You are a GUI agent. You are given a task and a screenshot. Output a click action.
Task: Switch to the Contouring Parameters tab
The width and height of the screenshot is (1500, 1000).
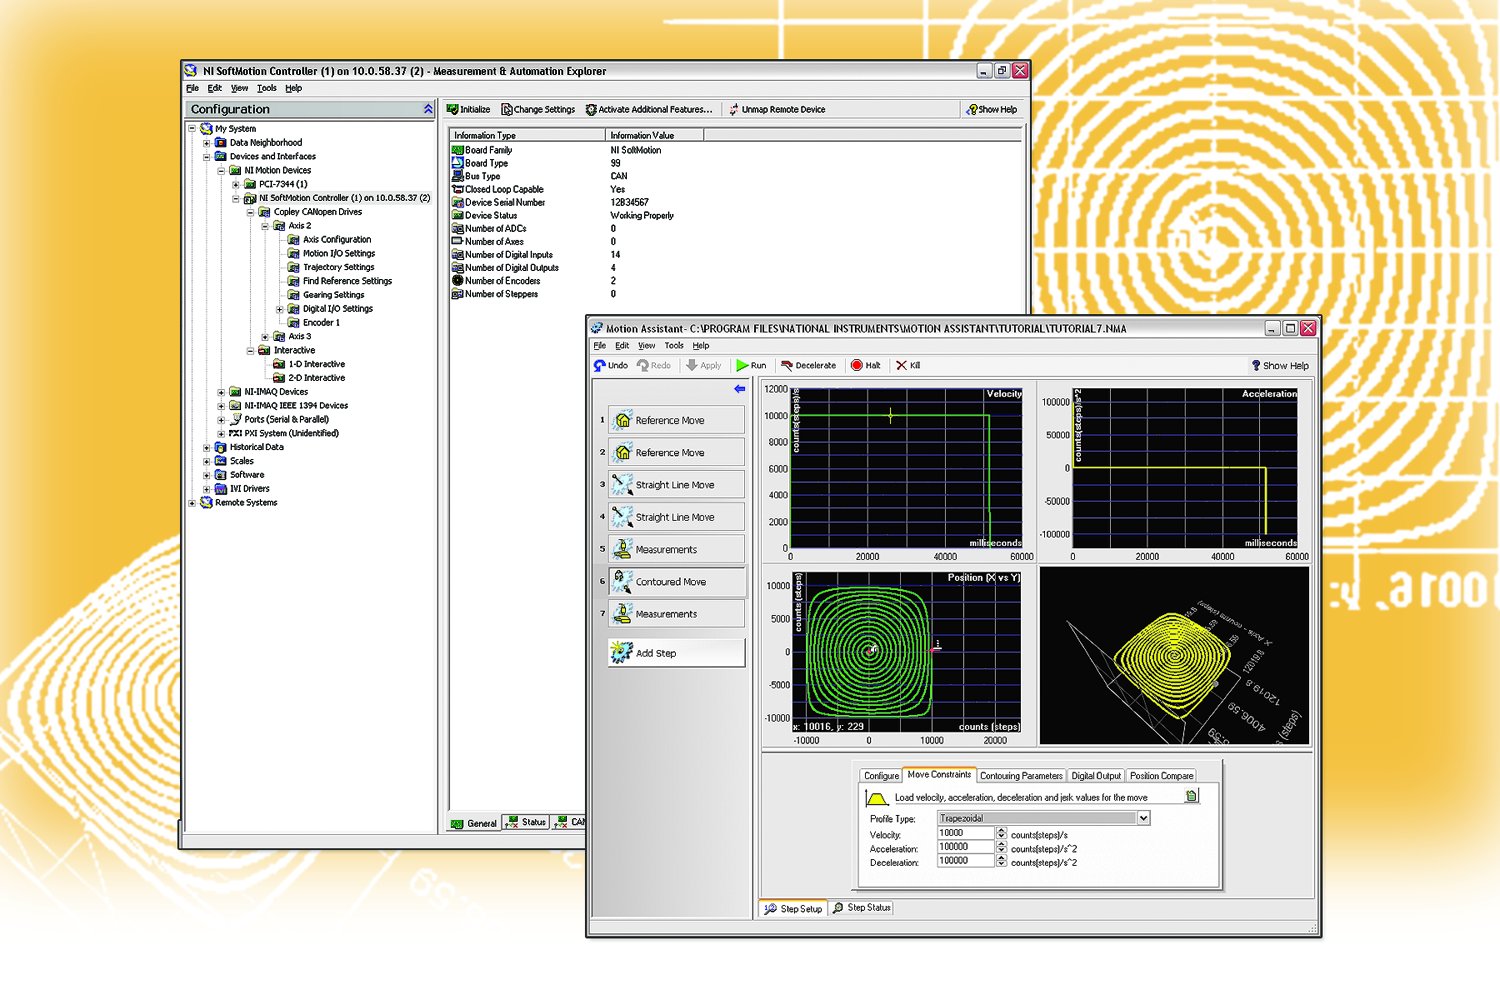pos(1021,775)
